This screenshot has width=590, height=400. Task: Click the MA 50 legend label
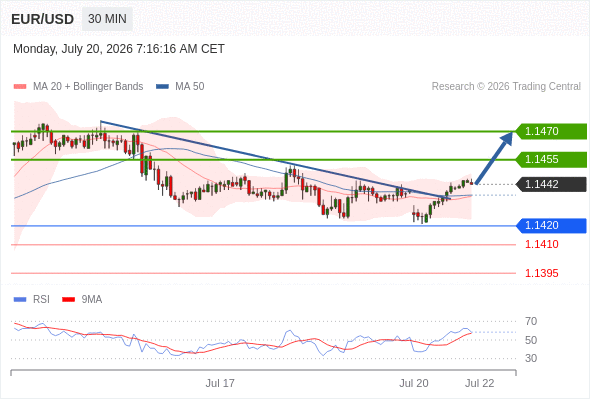point(190,87)
